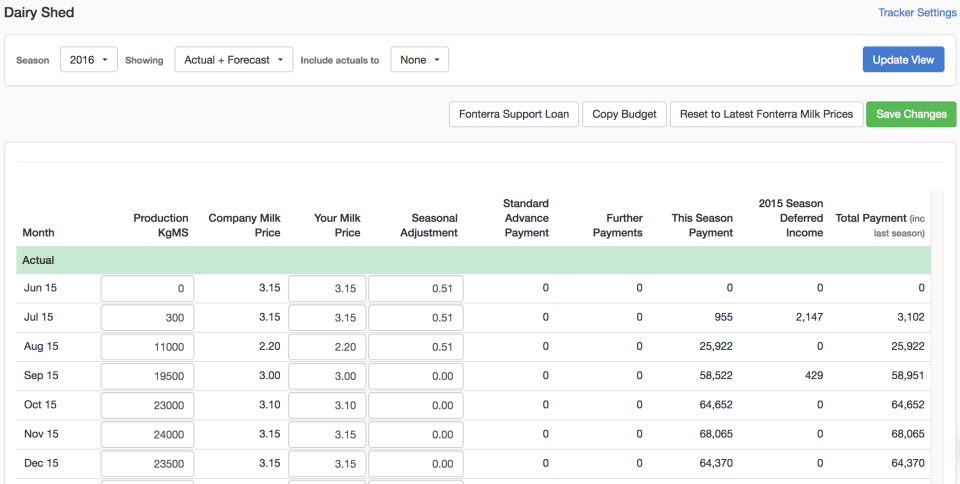Reset to Latest Fonterra Milk Prices

pyautogui.click(x=766, y=114)
